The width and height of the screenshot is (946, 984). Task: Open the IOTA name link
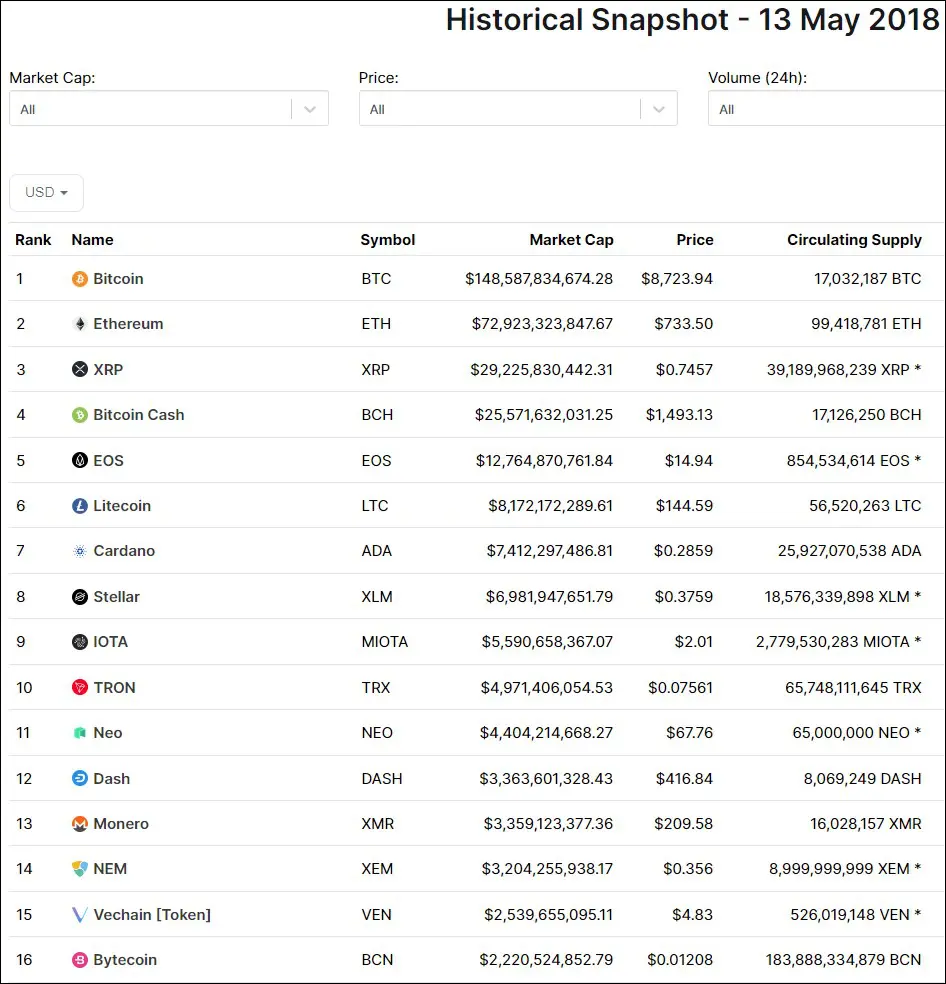pyautogui.click(x=110, y=642)
